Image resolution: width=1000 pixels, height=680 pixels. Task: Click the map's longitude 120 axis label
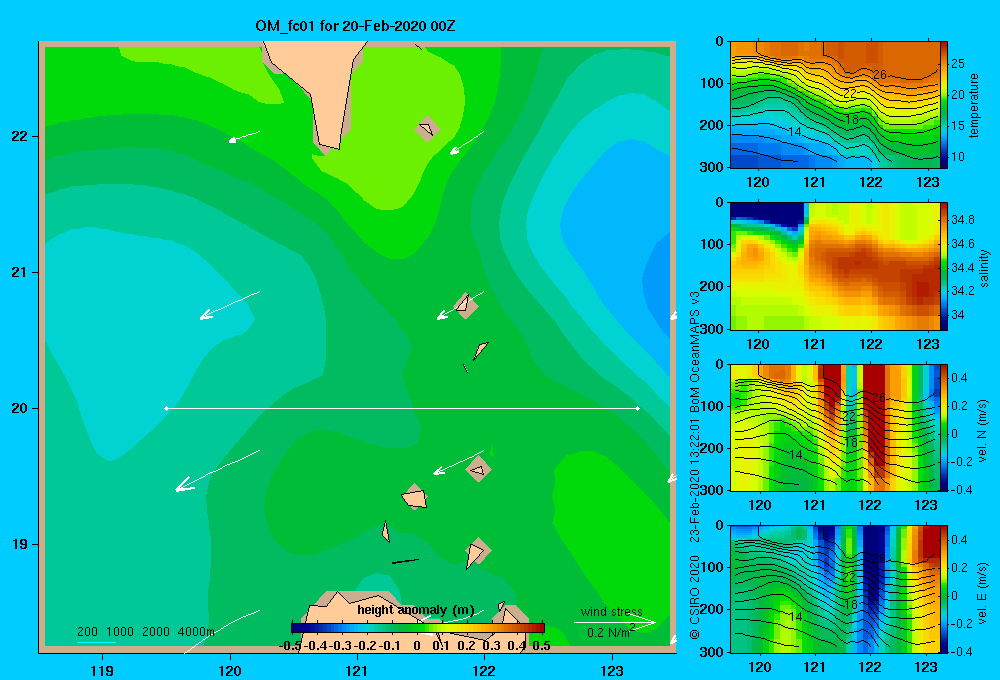click(230, 670)
